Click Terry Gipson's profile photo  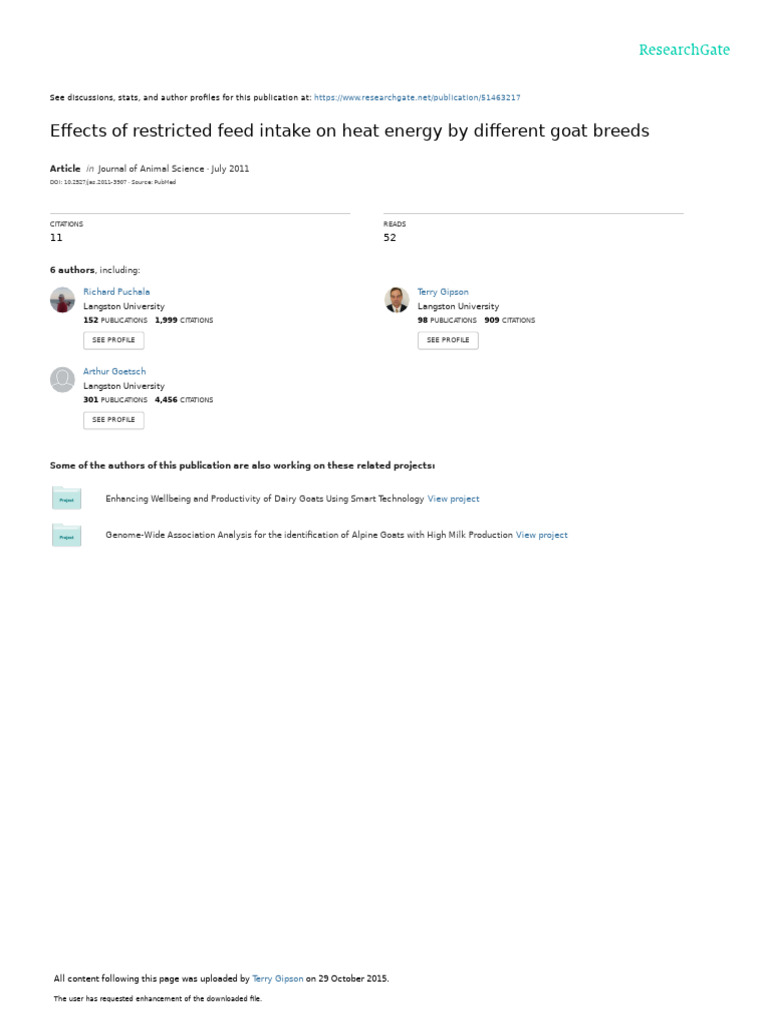pyautogui.click(x=396, y=299)
